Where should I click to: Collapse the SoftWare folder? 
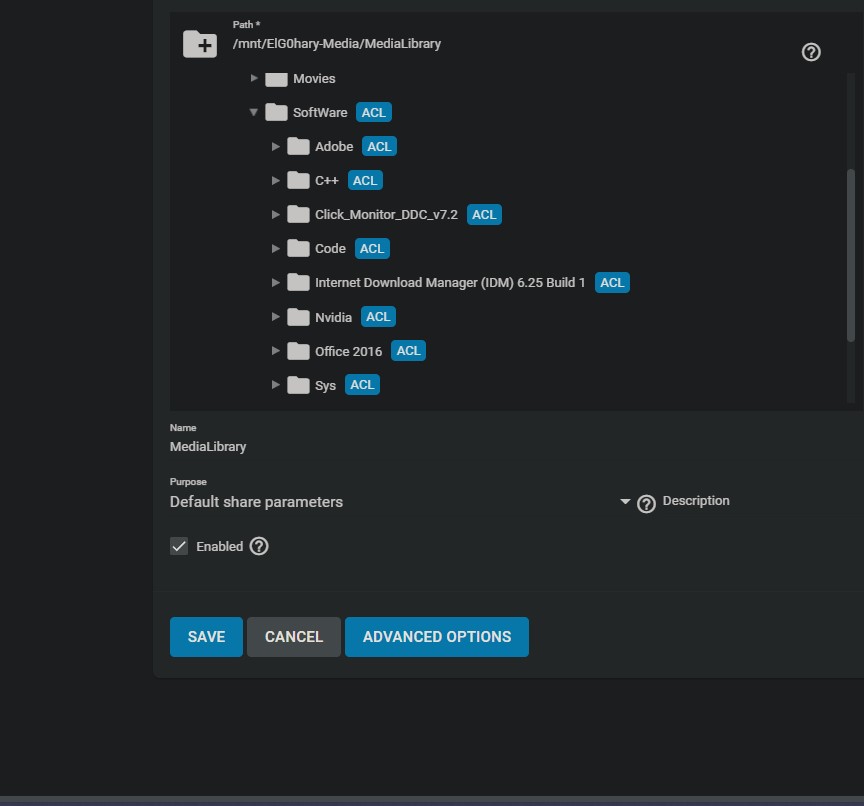point(253,112)
